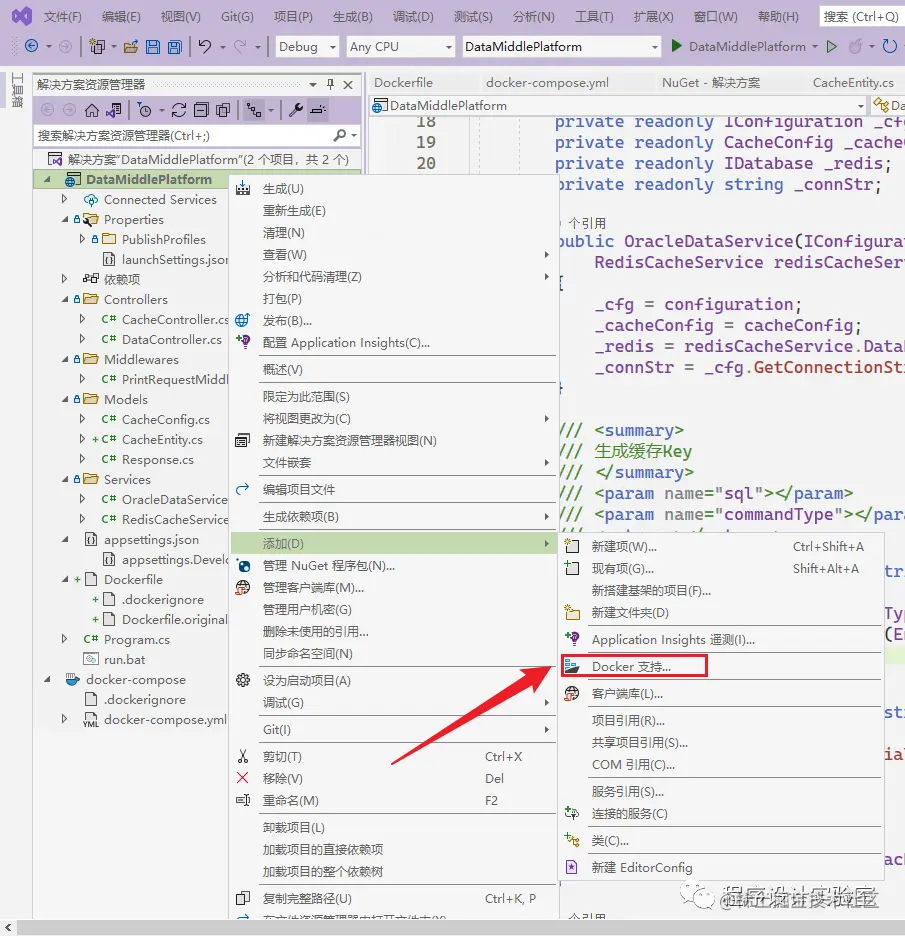Expand the Connected Services node
Screen dimensions: 905x936
pos(64,199)
